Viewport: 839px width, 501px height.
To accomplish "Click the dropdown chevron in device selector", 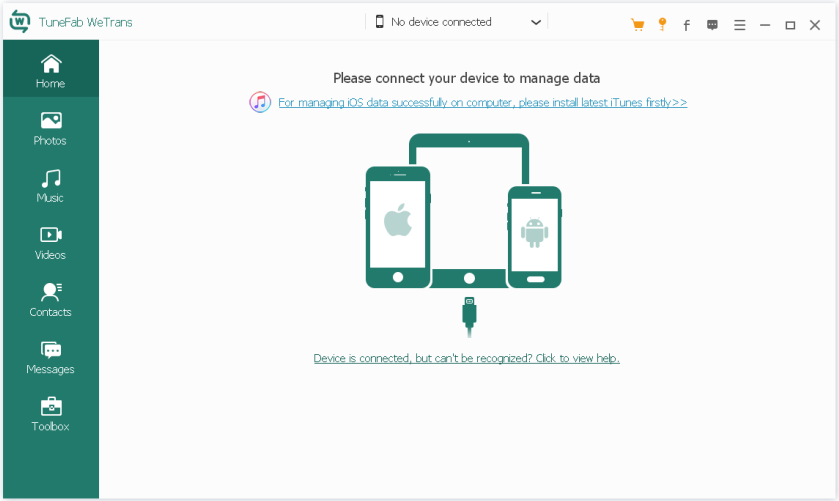I will pyautogui.click(x=536, y=22).
